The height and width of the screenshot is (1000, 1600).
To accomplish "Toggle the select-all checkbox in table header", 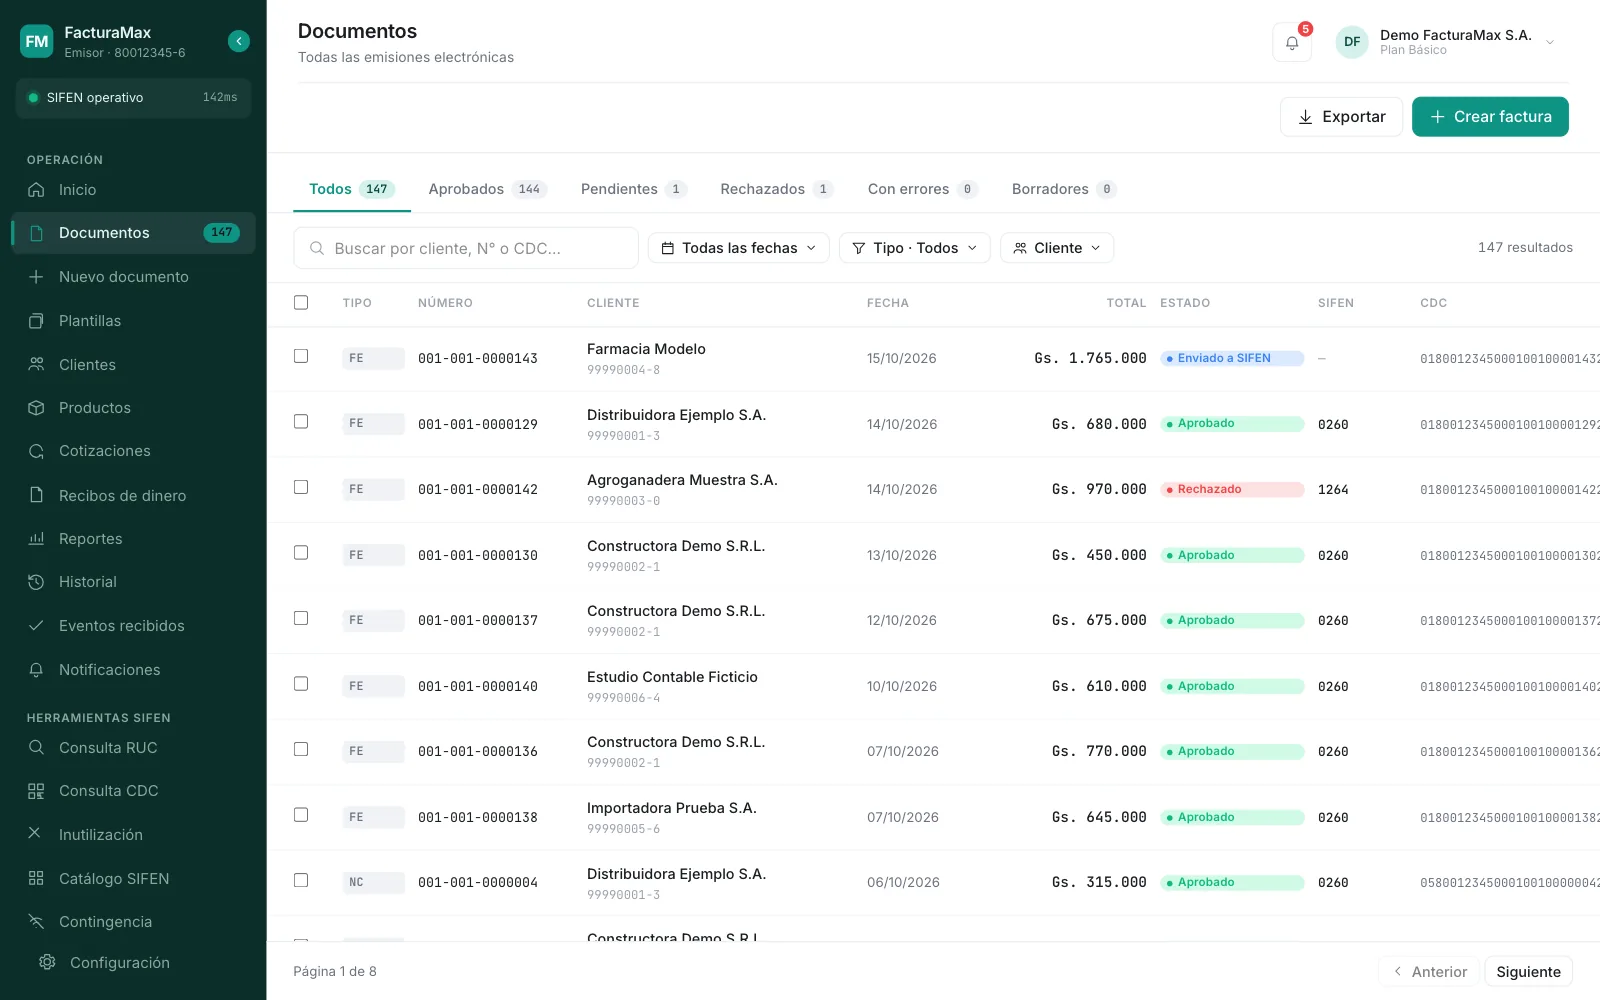I will [301, 302].
